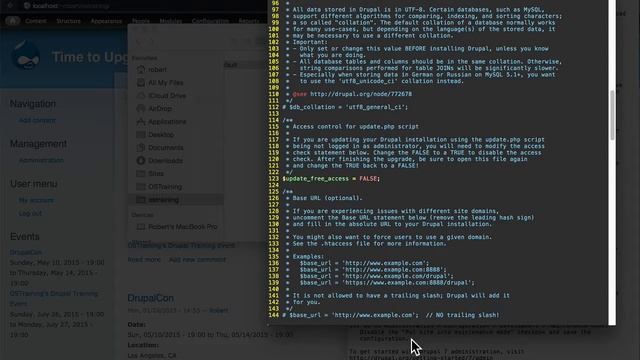Click the drupal.org/node/772678 URL in code

coord(361,94)
